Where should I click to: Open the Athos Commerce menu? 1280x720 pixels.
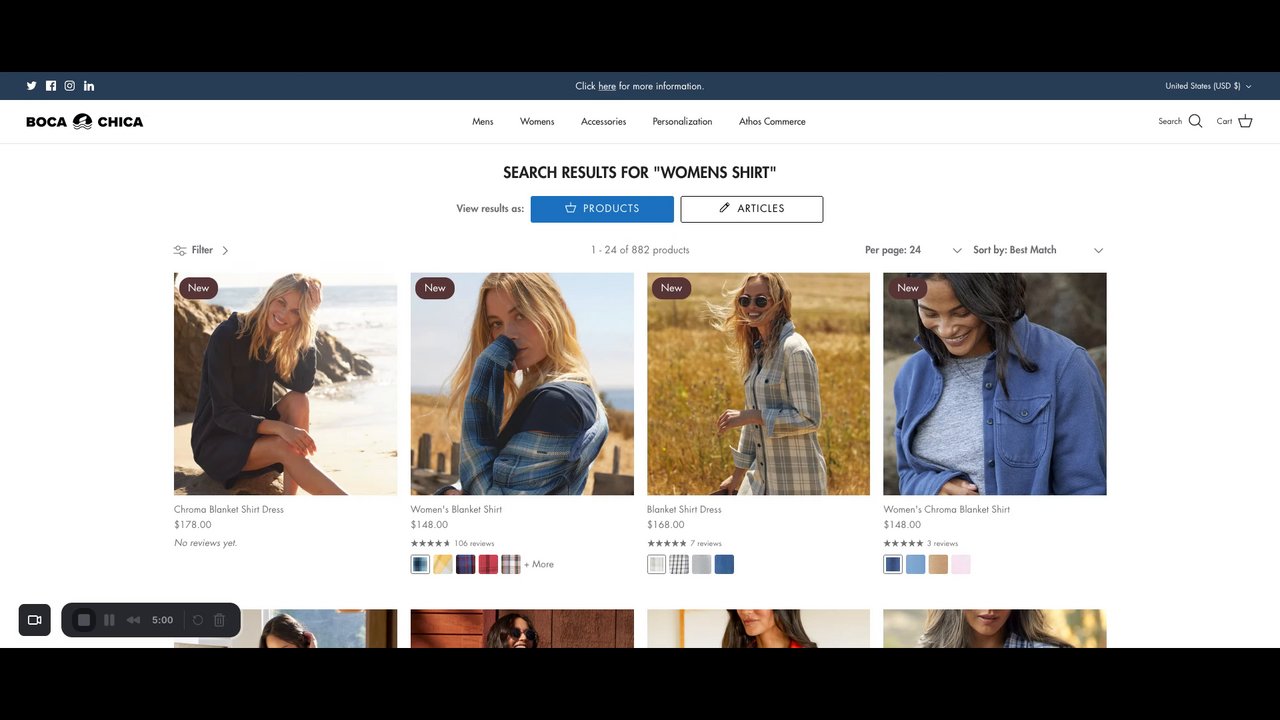point(772,121)
